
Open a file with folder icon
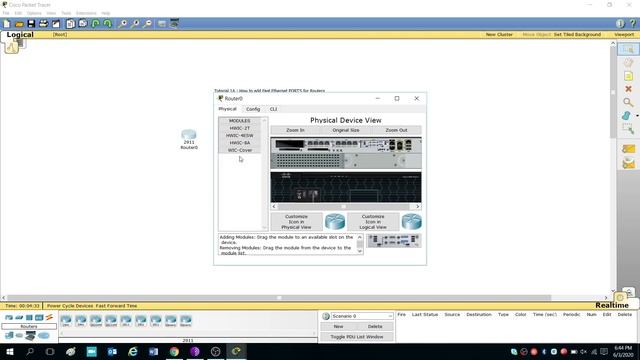(19, 24)
